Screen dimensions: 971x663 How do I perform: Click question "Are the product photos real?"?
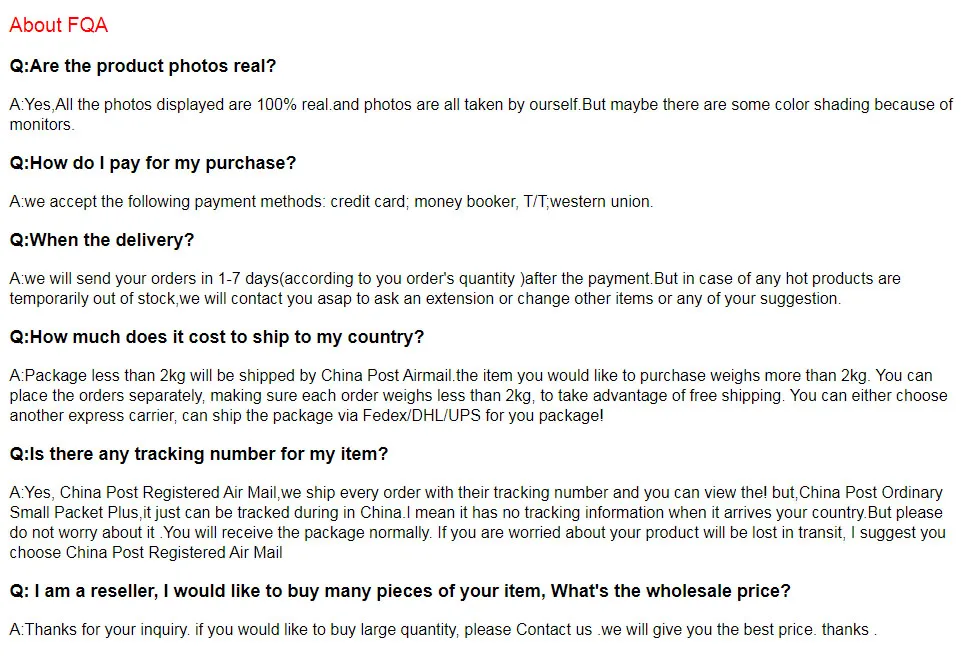pos(142,66)
